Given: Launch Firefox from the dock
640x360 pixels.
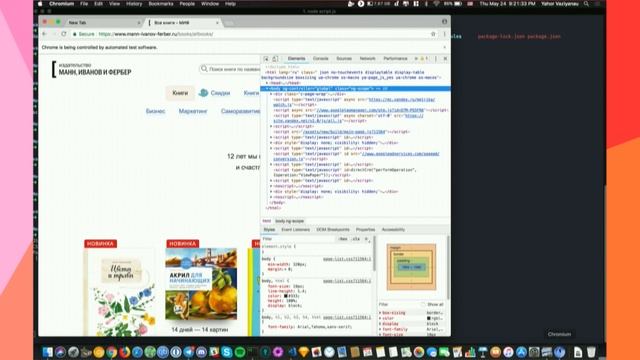Looking at the screenshot, I should pyautogui.click(x=124, y=352).
